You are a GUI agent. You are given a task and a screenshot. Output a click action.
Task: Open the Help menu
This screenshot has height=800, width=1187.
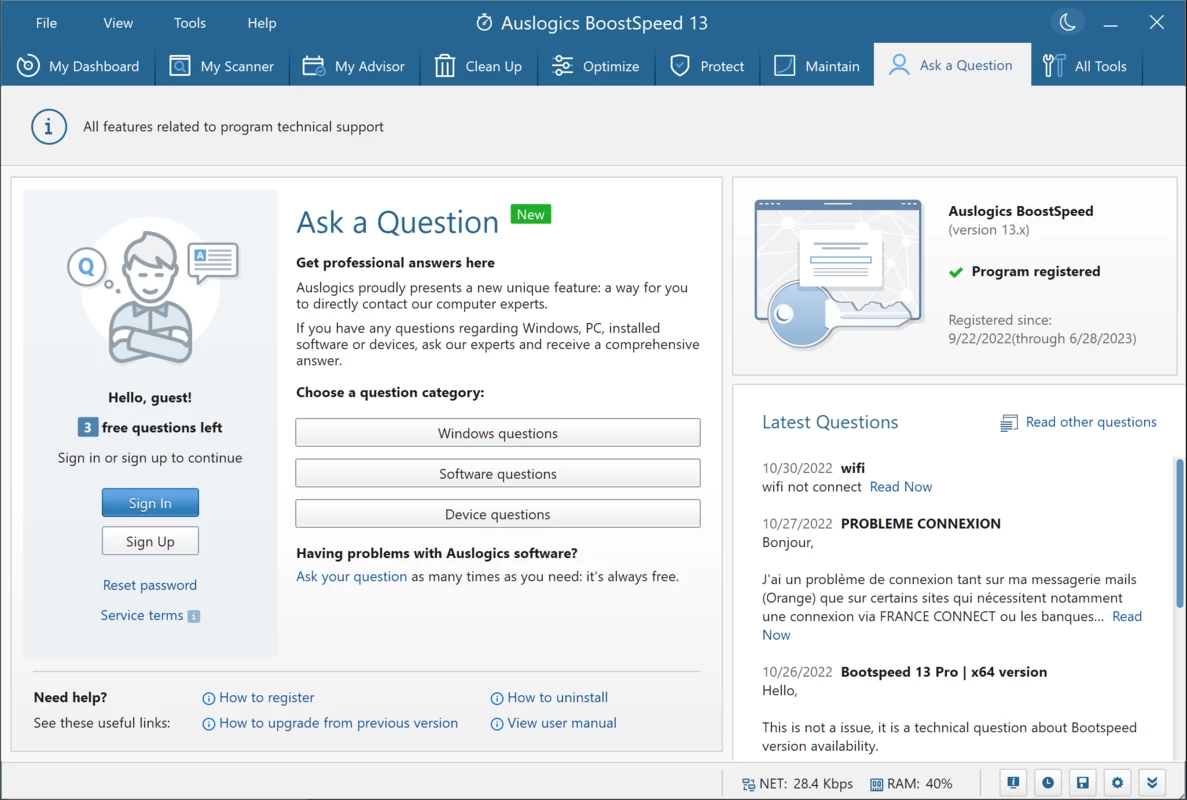[262, 23]
